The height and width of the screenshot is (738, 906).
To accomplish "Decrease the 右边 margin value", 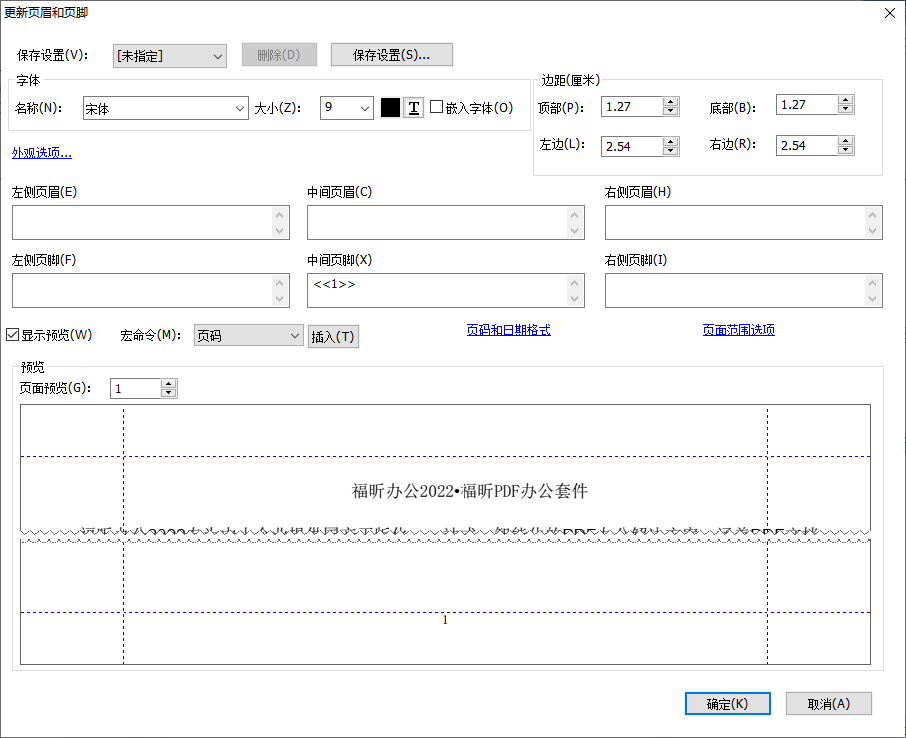I will point(845,150).
